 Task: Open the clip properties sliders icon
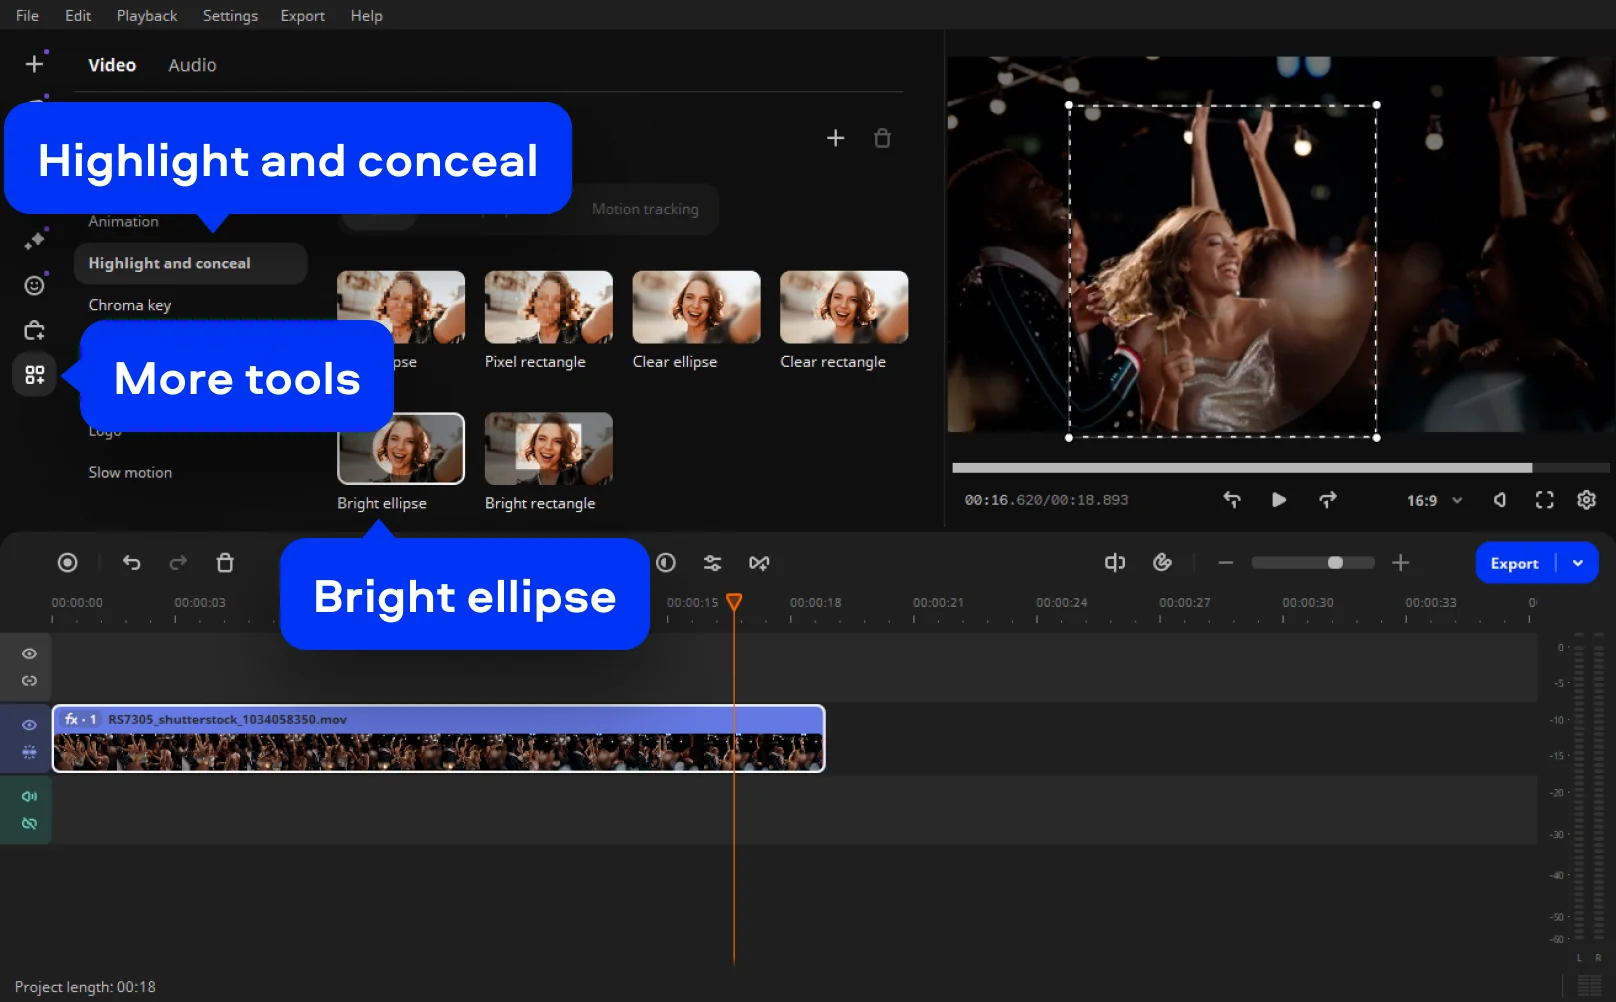point(712,563)
